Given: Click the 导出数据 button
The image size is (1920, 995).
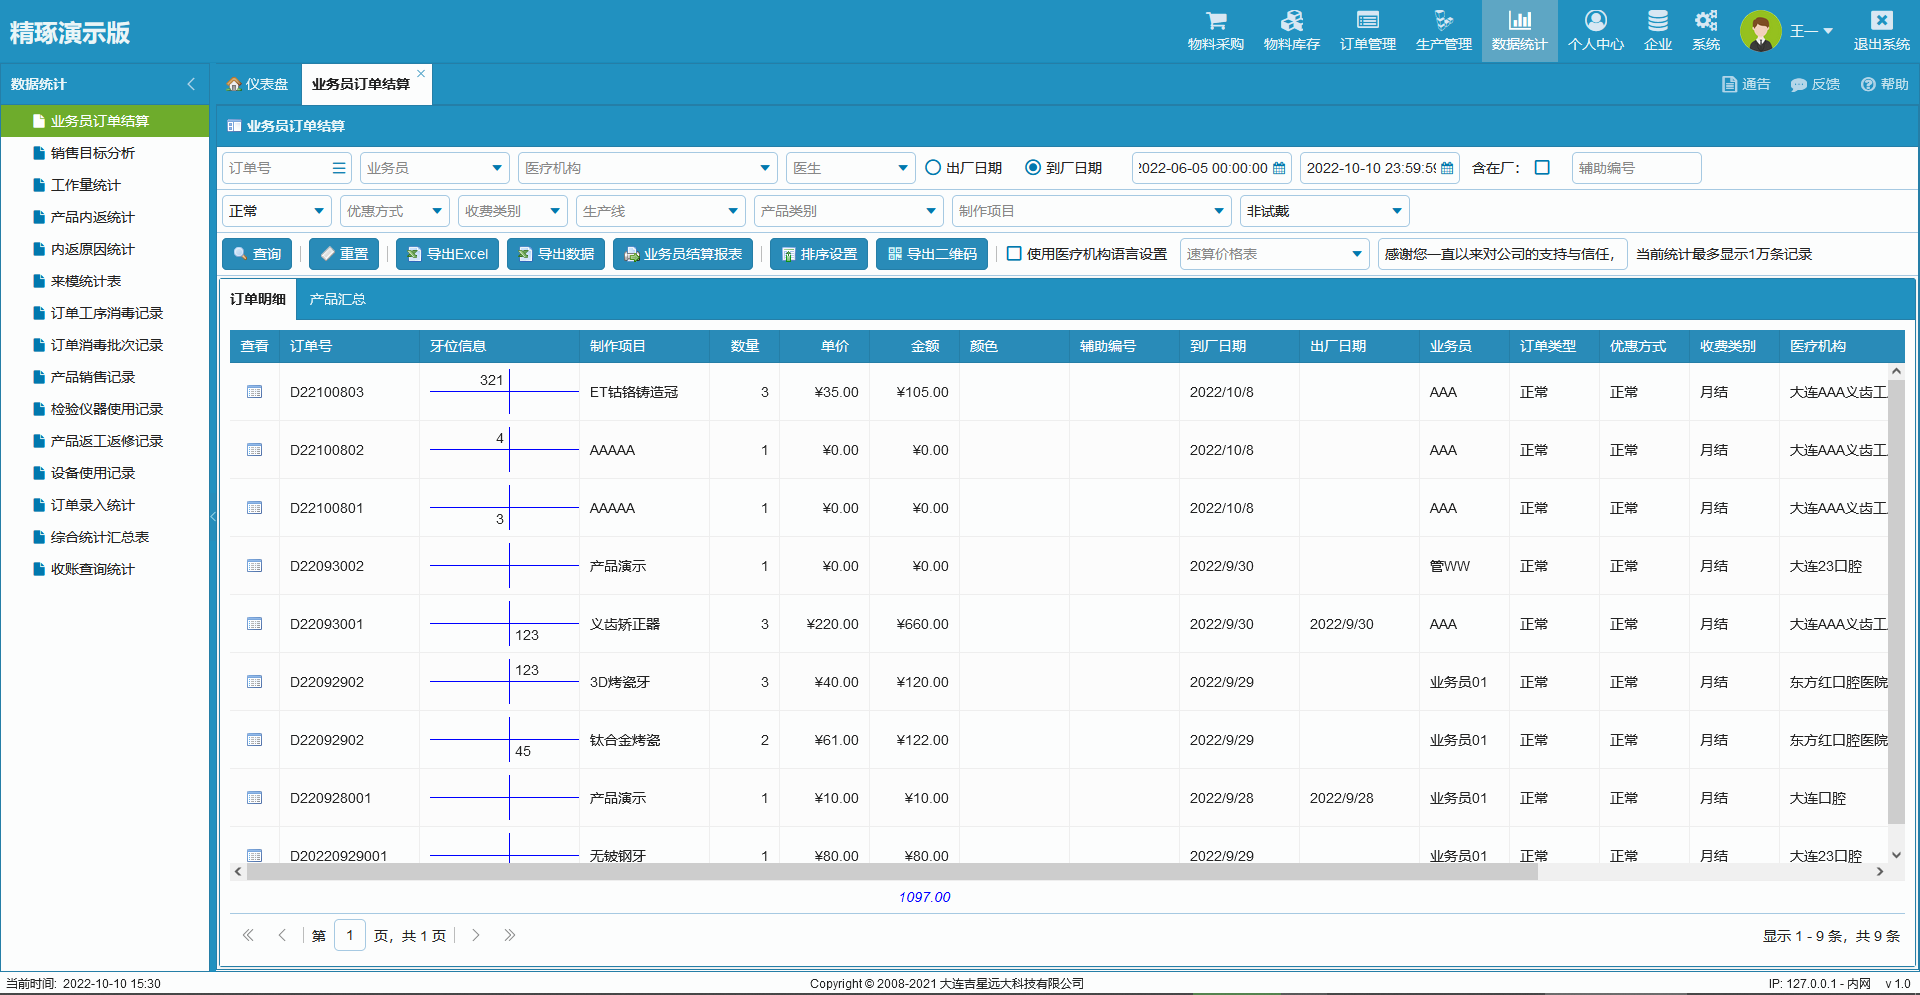Looking at the screenshot, I should pyautogui.click(x=556, y=254).
